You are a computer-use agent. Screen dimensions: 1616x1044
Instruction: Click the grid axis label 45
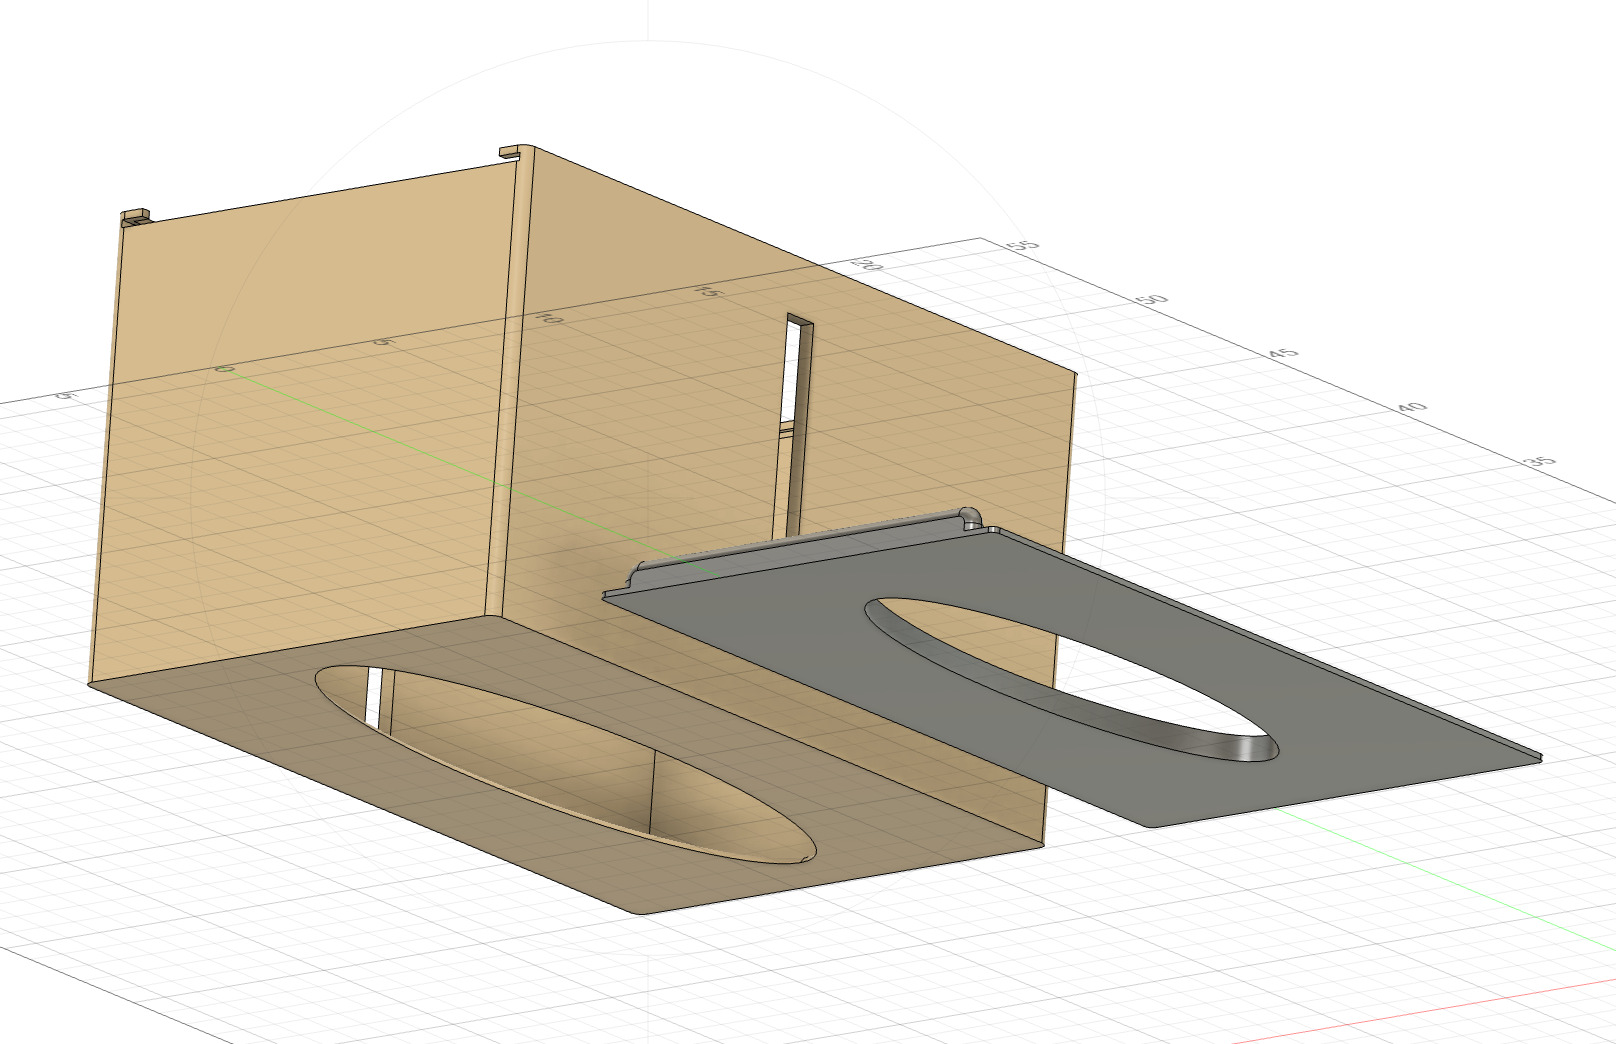[1283, 354]
